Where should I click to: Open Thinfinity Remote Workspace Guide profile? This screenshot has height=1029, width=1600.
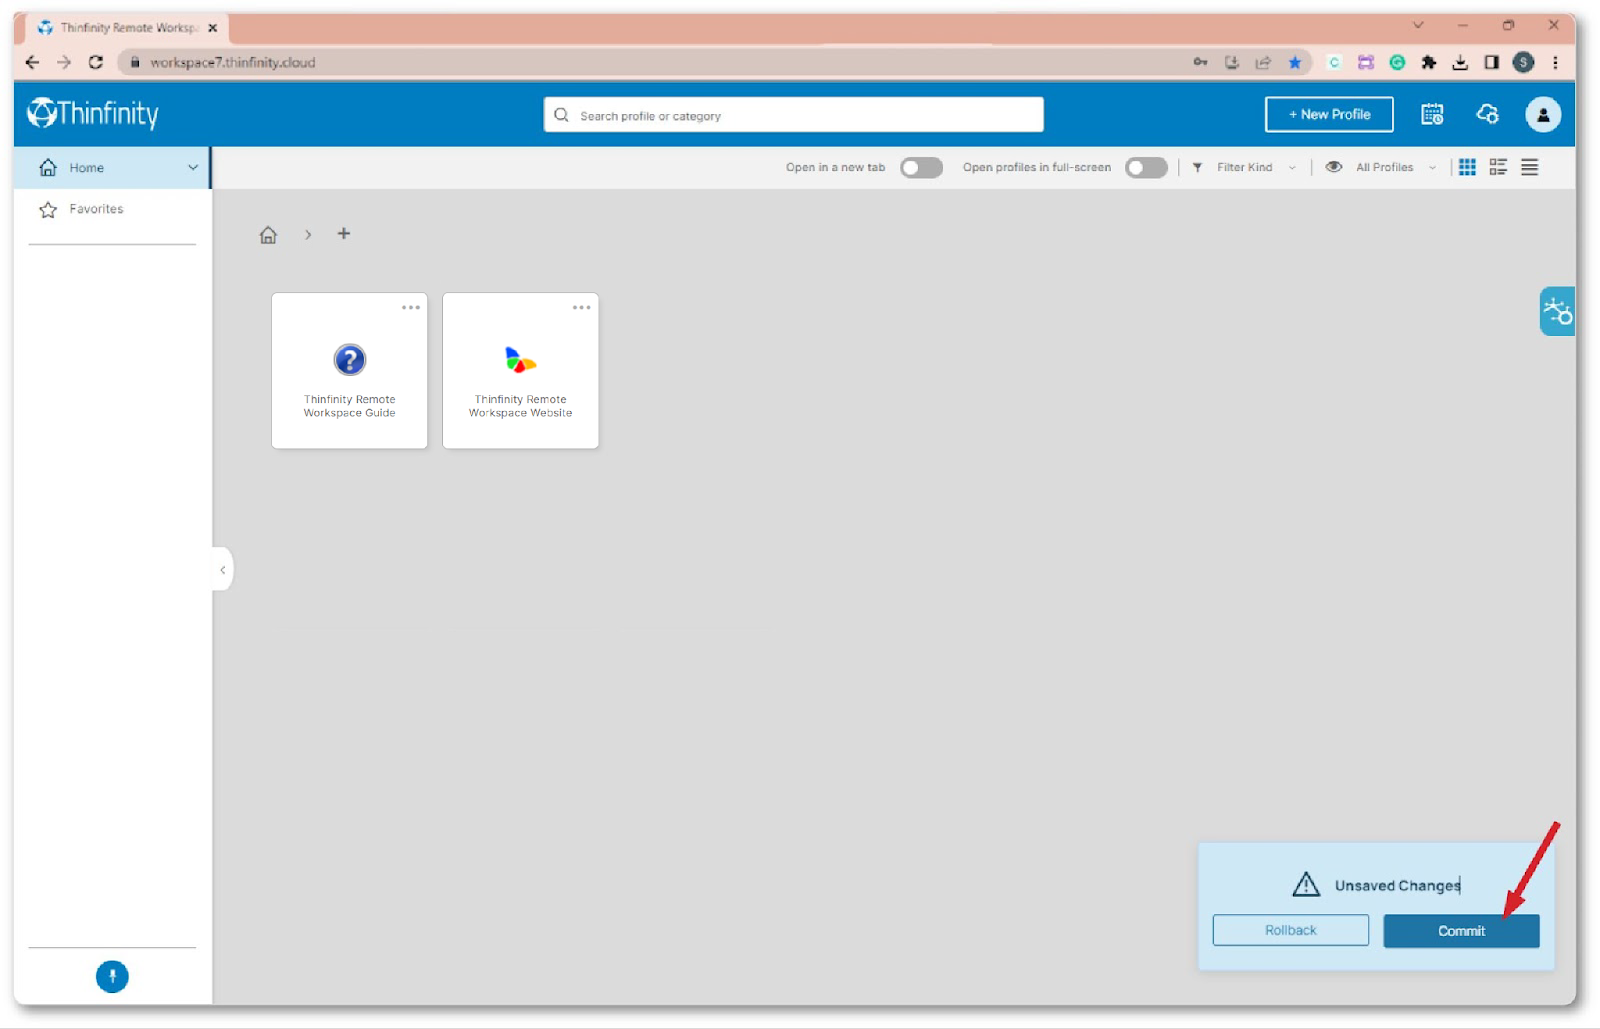(350, 371)
